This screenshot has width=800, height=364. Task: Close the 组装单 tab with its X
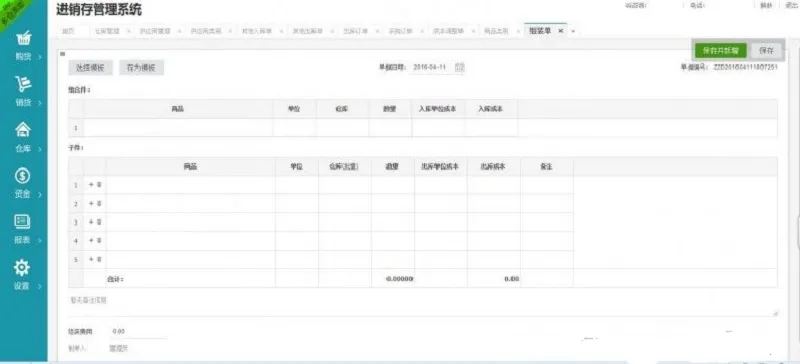560,31
